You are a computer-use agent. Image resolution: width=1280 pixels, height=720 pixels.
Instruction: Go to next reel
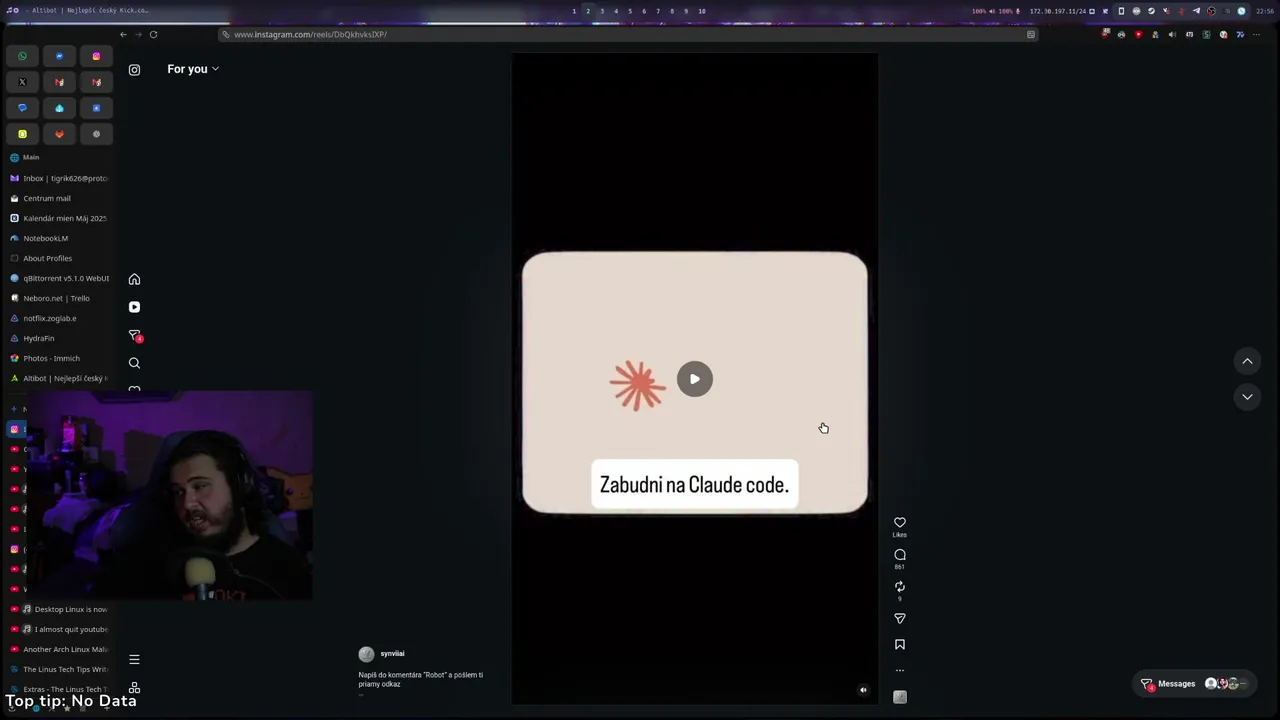click(x=1247, y=397)
